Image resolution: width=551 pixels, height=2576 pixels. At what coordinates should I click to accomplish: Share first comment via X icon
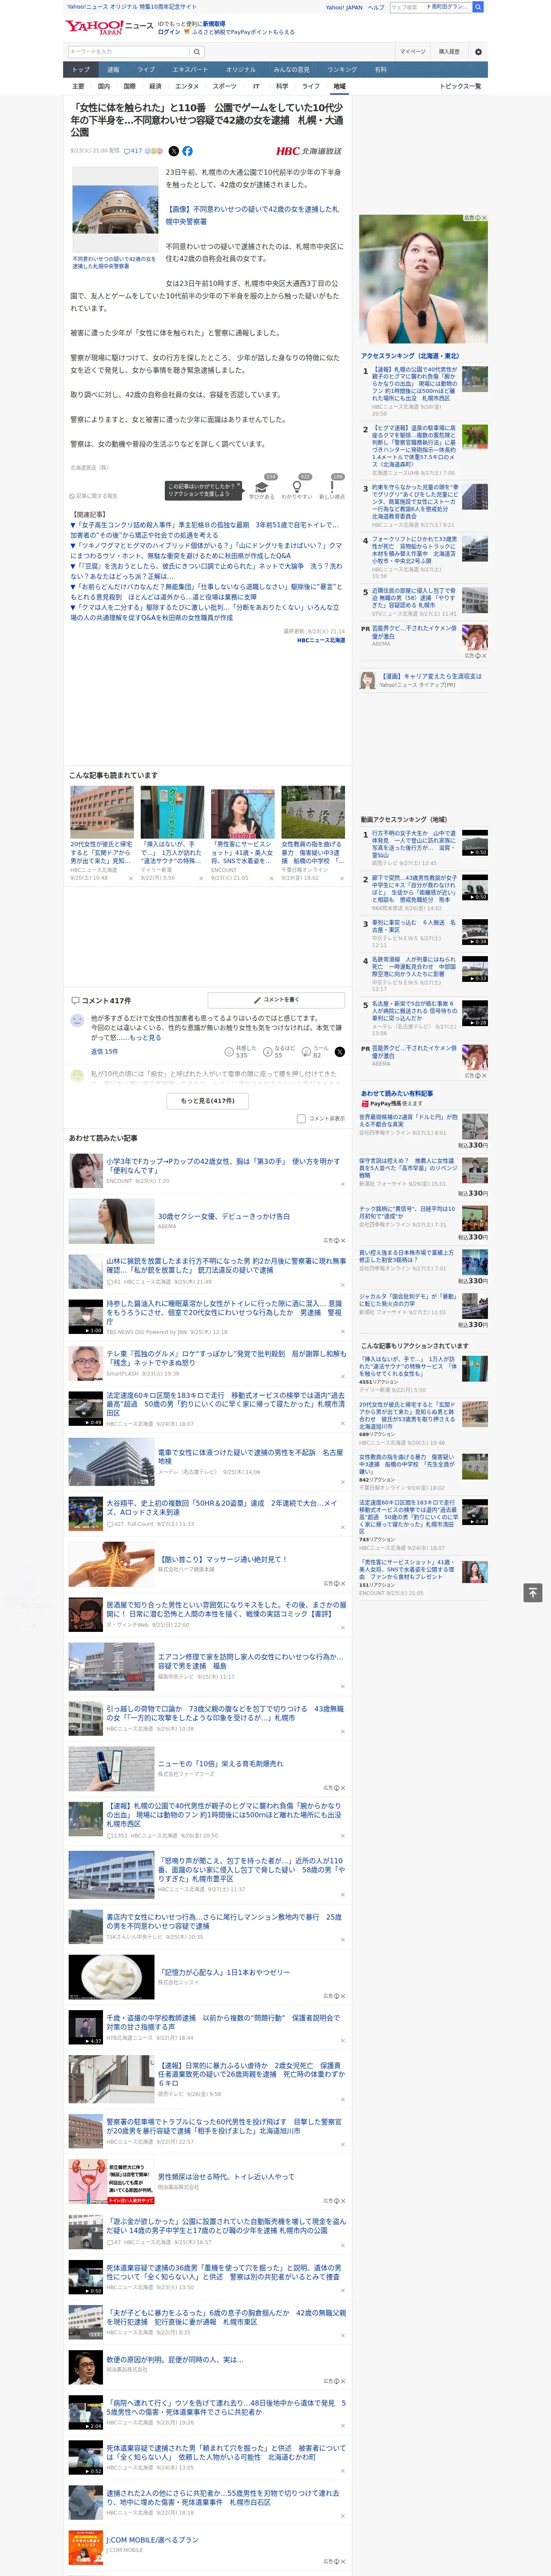(340, 1051)
